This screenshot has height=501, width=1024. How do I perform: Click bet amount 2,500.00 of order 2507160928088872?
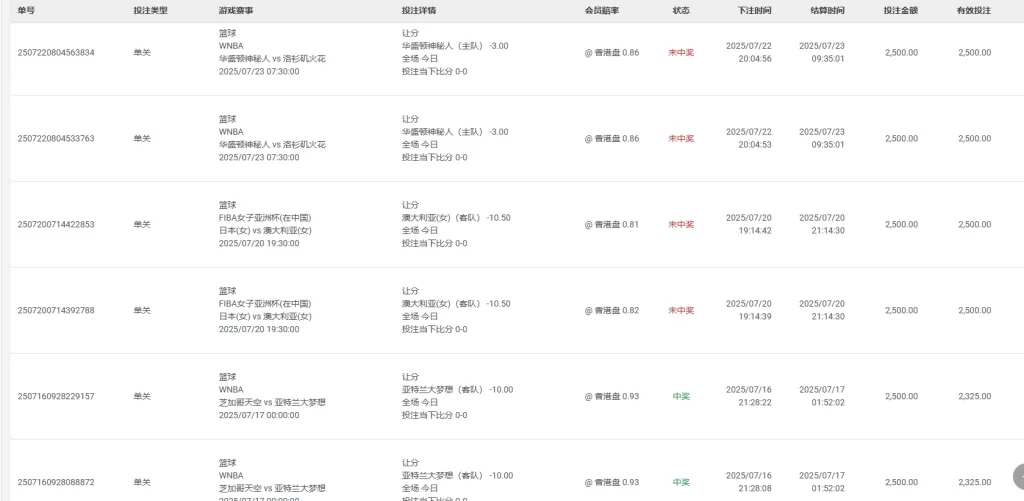coord(901,482)
